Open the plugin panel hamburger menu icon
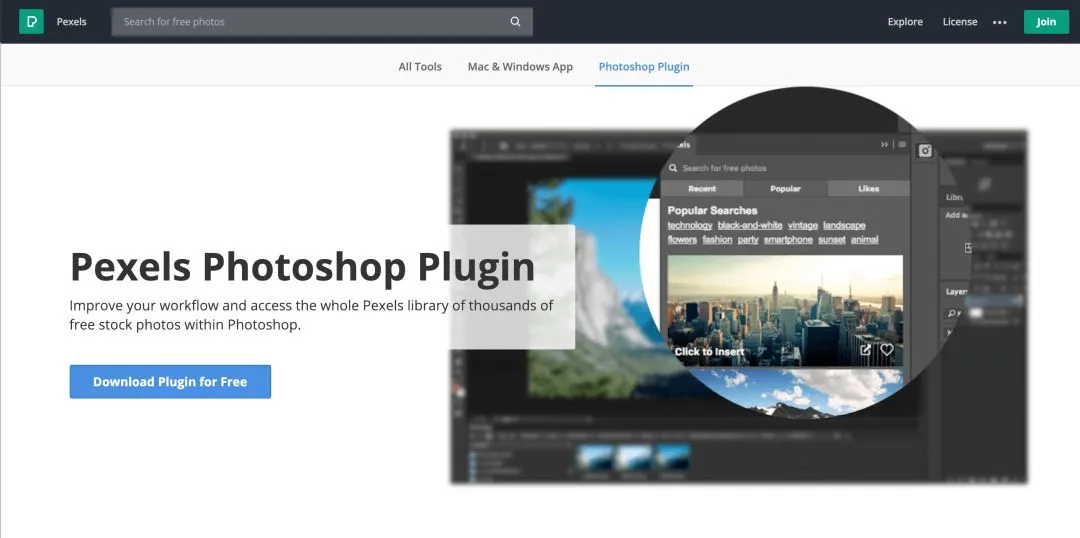This screenshot has width=1080, height=538. (902, 145)
